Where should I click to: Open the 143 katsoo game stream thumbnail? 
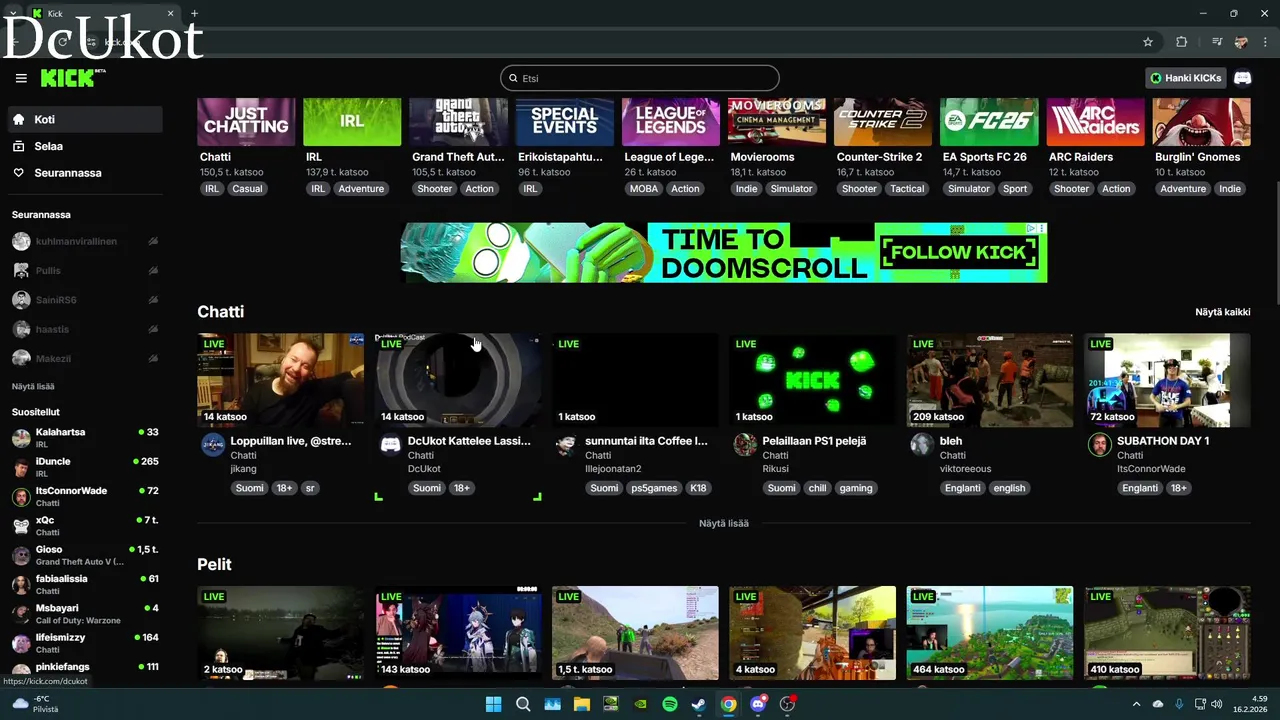(x=459, y=633)
